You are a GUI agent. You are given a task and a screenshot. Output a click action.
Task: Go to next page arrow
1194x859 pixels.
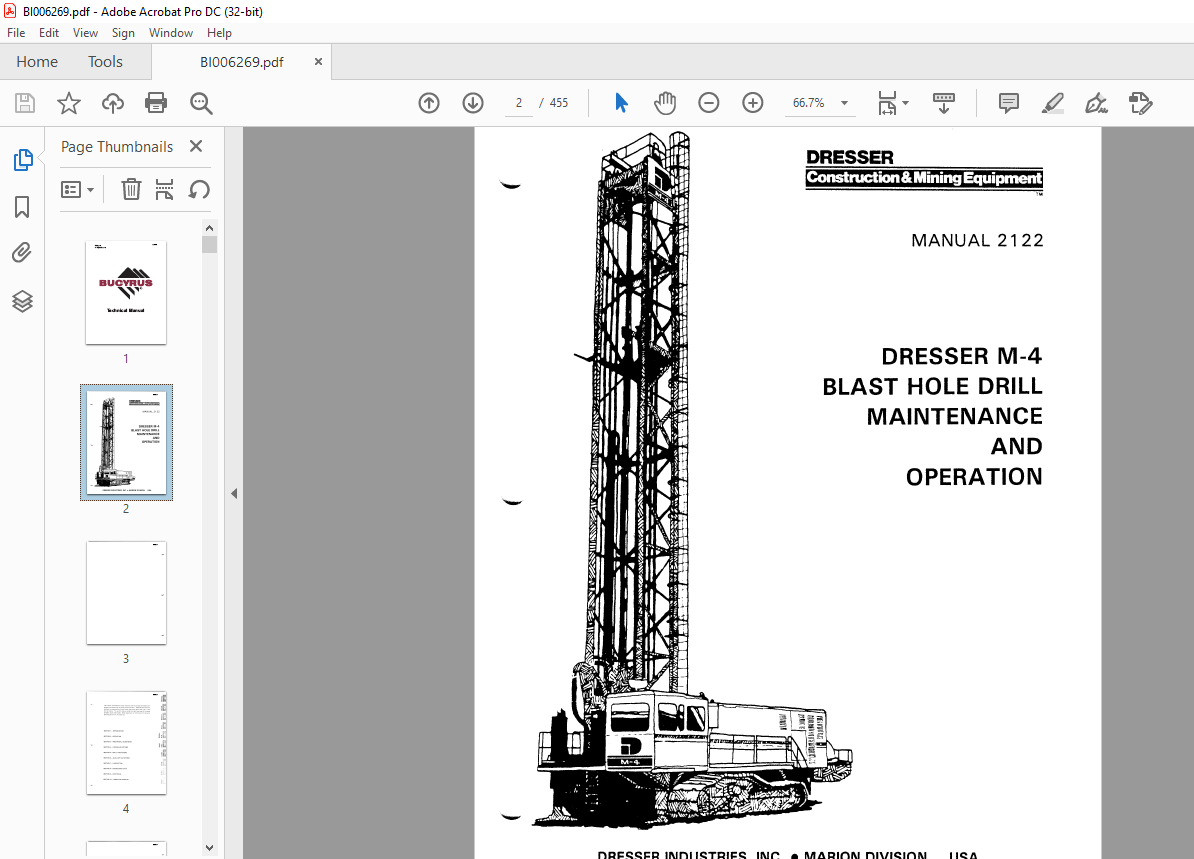tap(473, 103)
